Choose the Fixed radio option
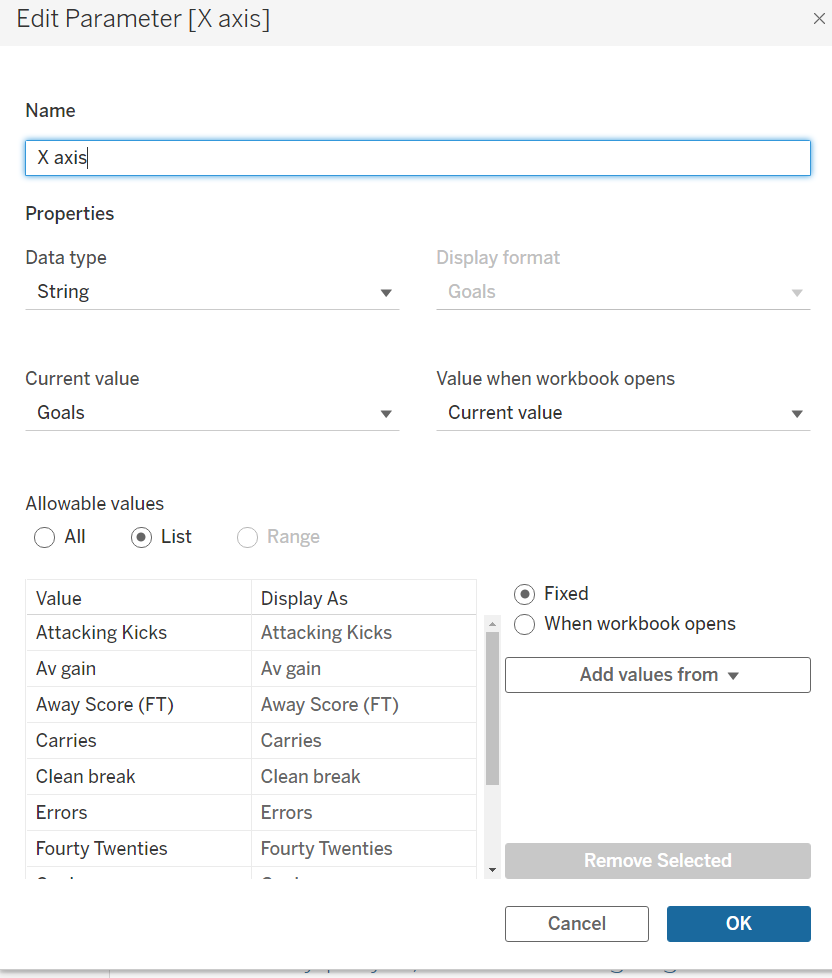The height and width of the screenshot is (978, 832). pyautogui.click(x=524, y=594)
